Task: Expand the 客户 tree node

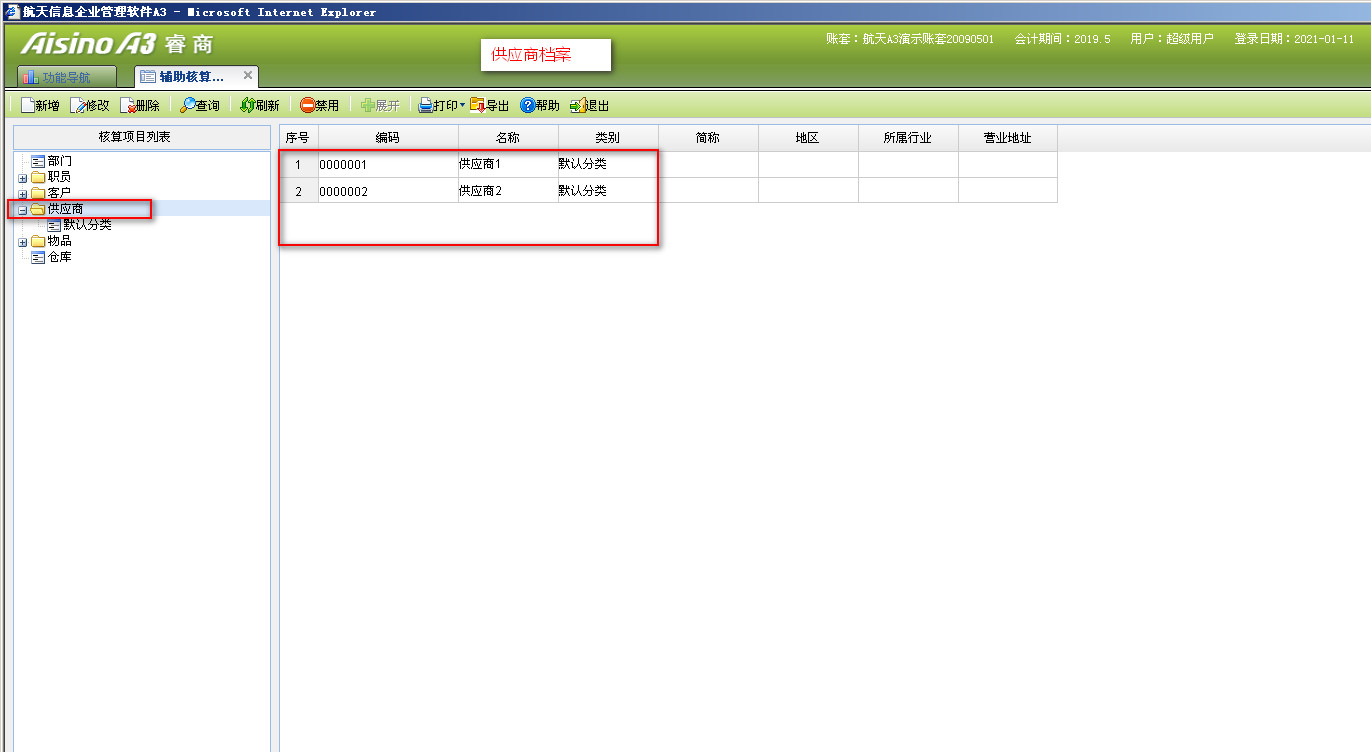Action: [x=22, y=194]
